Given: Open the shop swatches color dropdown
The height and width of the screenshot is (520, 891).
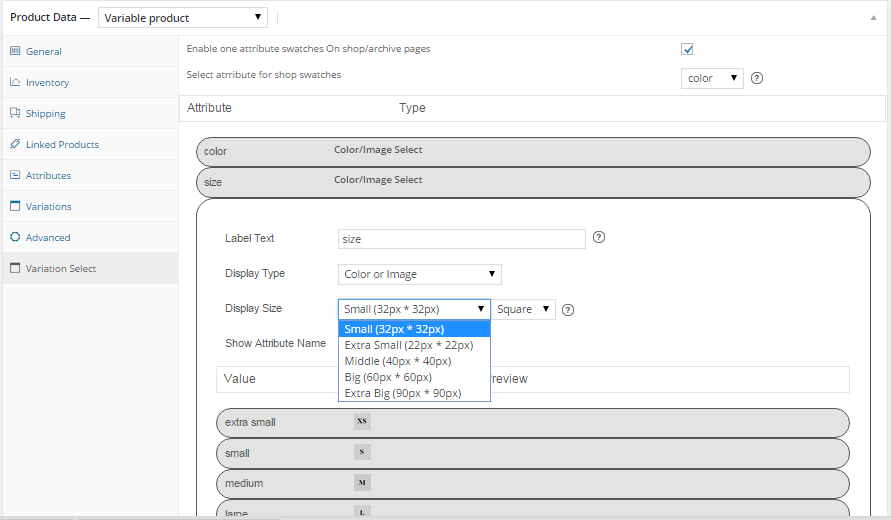Looking at the screenshot, I should [x=712, y=78].
